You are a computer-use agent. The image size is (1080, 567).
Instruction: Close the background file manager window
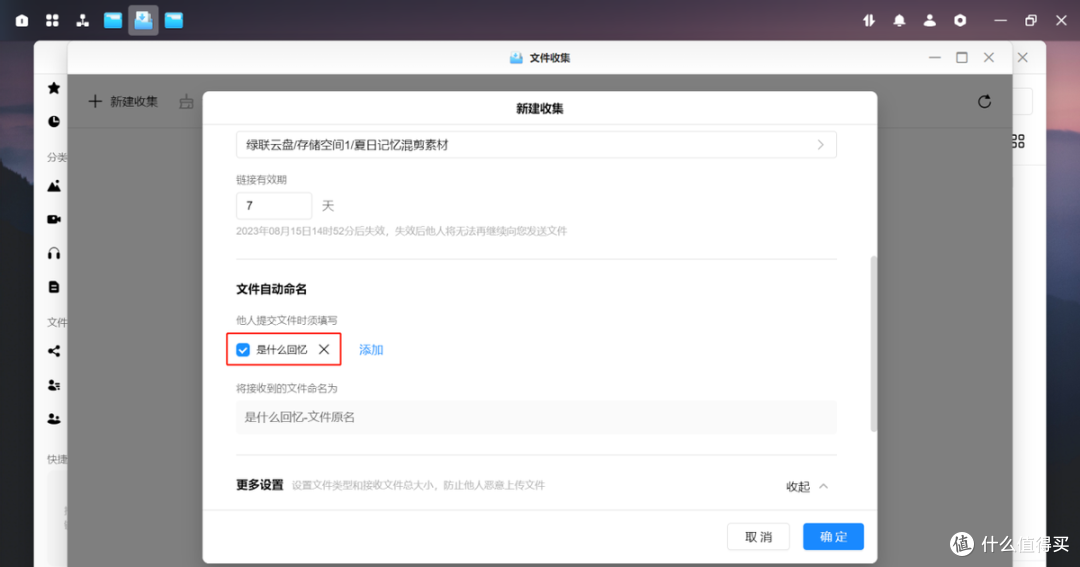(1023, 58)
